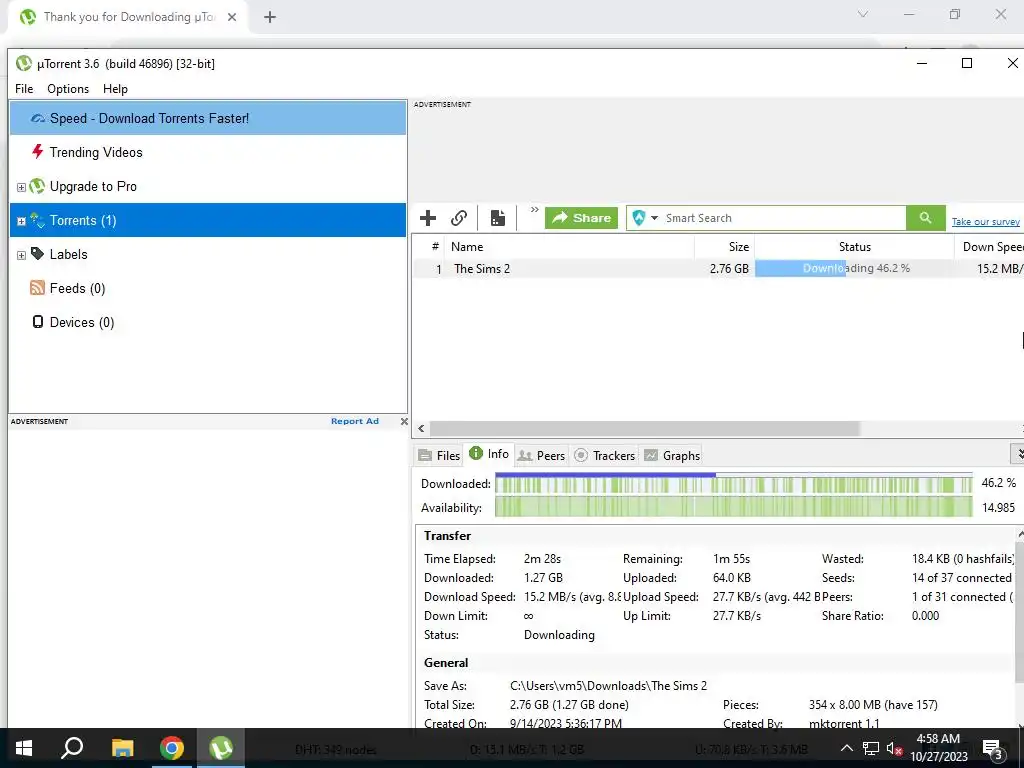Open the Options menu

coord(68,89)
